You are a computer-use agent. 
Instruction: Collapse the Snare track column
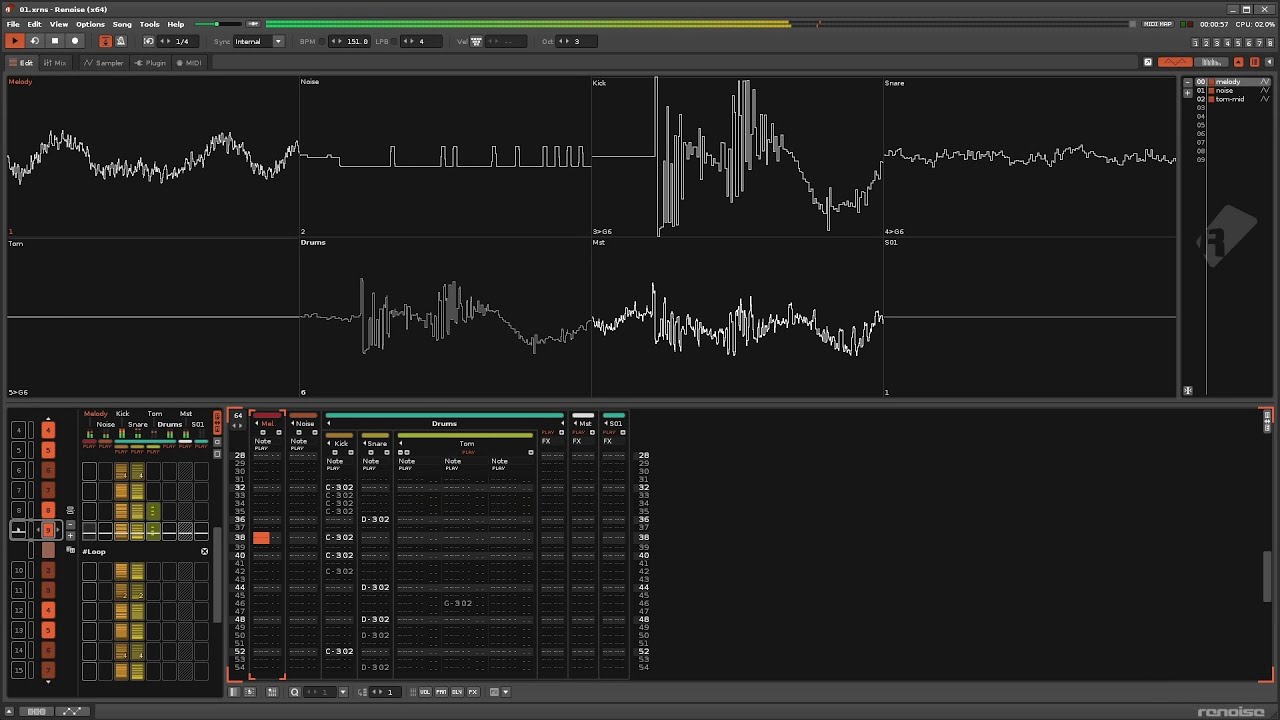pos(365,443)
